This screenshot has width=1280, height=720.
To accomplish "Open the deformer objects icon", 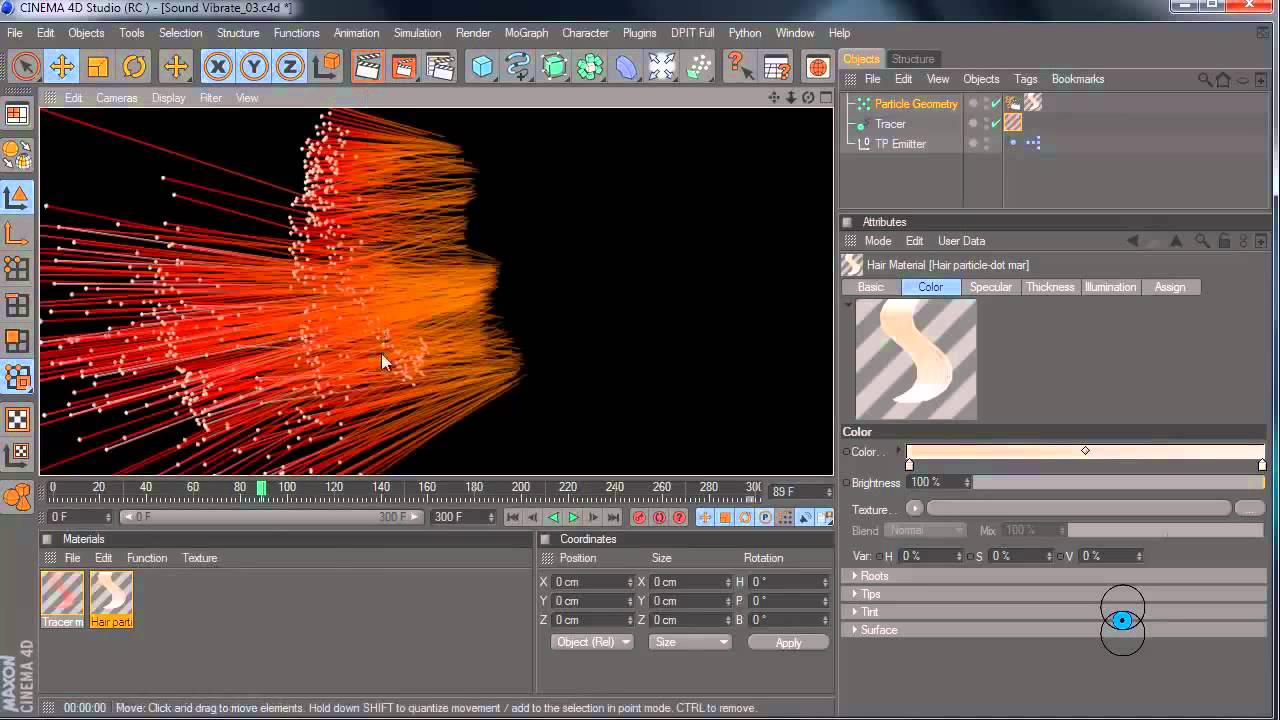I will pos(627,67).
